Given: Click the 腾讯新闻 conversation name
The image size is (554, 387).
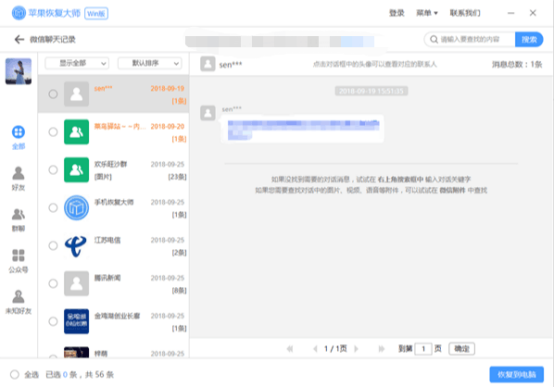Looking at the screenshot, I should click(x=107, y=278).
